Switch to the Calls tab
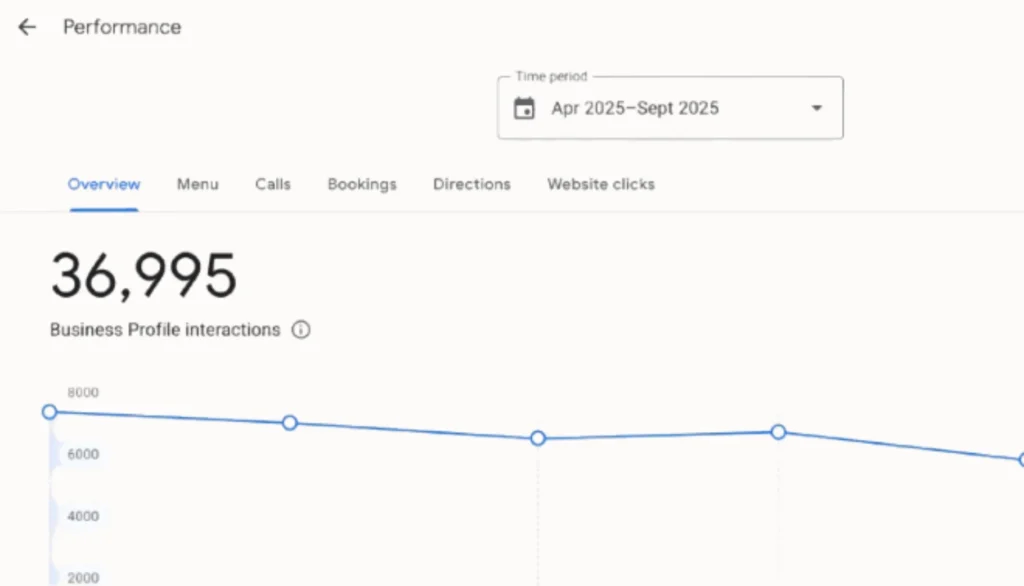This screenshot has height=586, width=1024. tap(273, 184)
